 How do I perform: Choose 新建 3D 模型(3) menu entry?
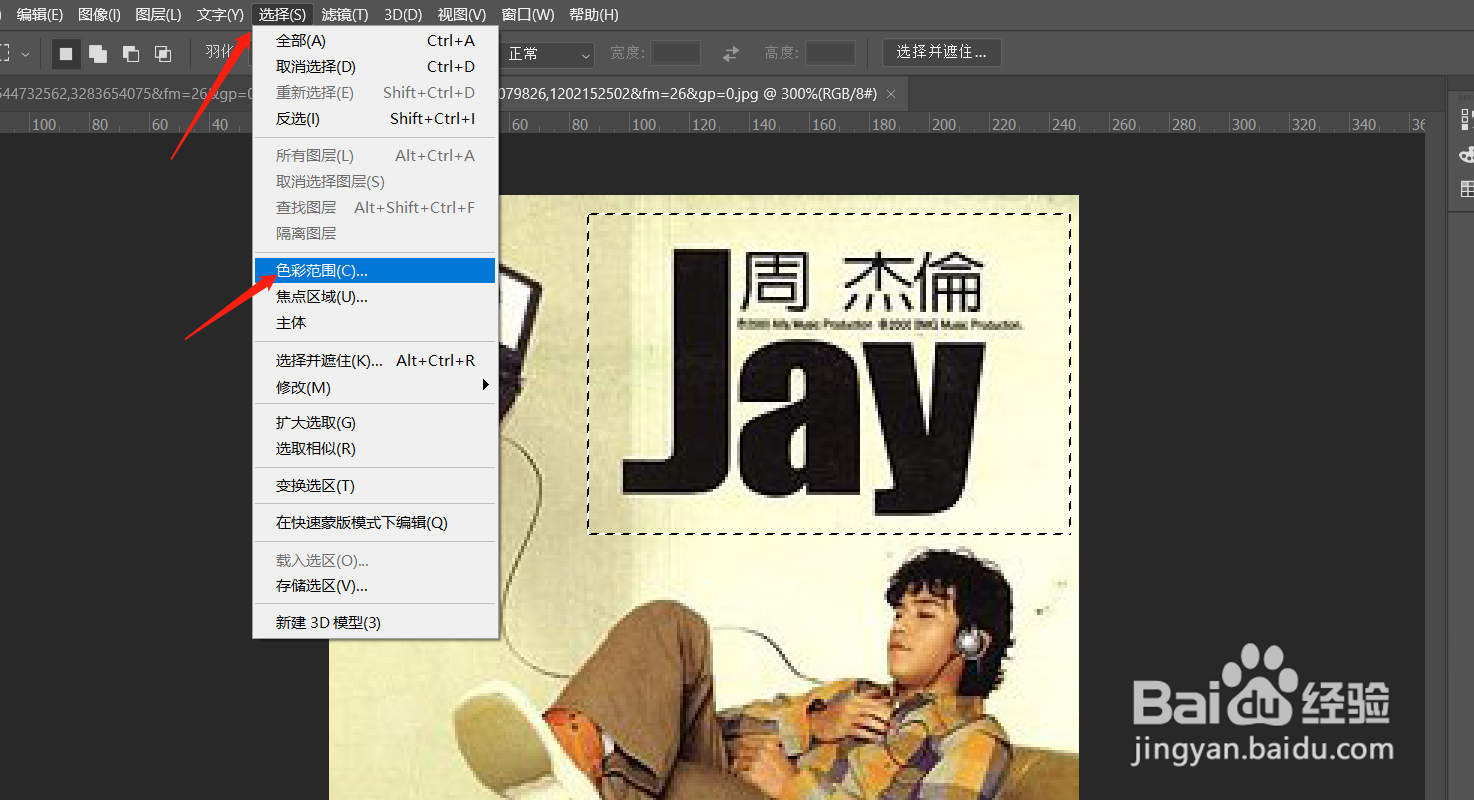pos(375,623)
